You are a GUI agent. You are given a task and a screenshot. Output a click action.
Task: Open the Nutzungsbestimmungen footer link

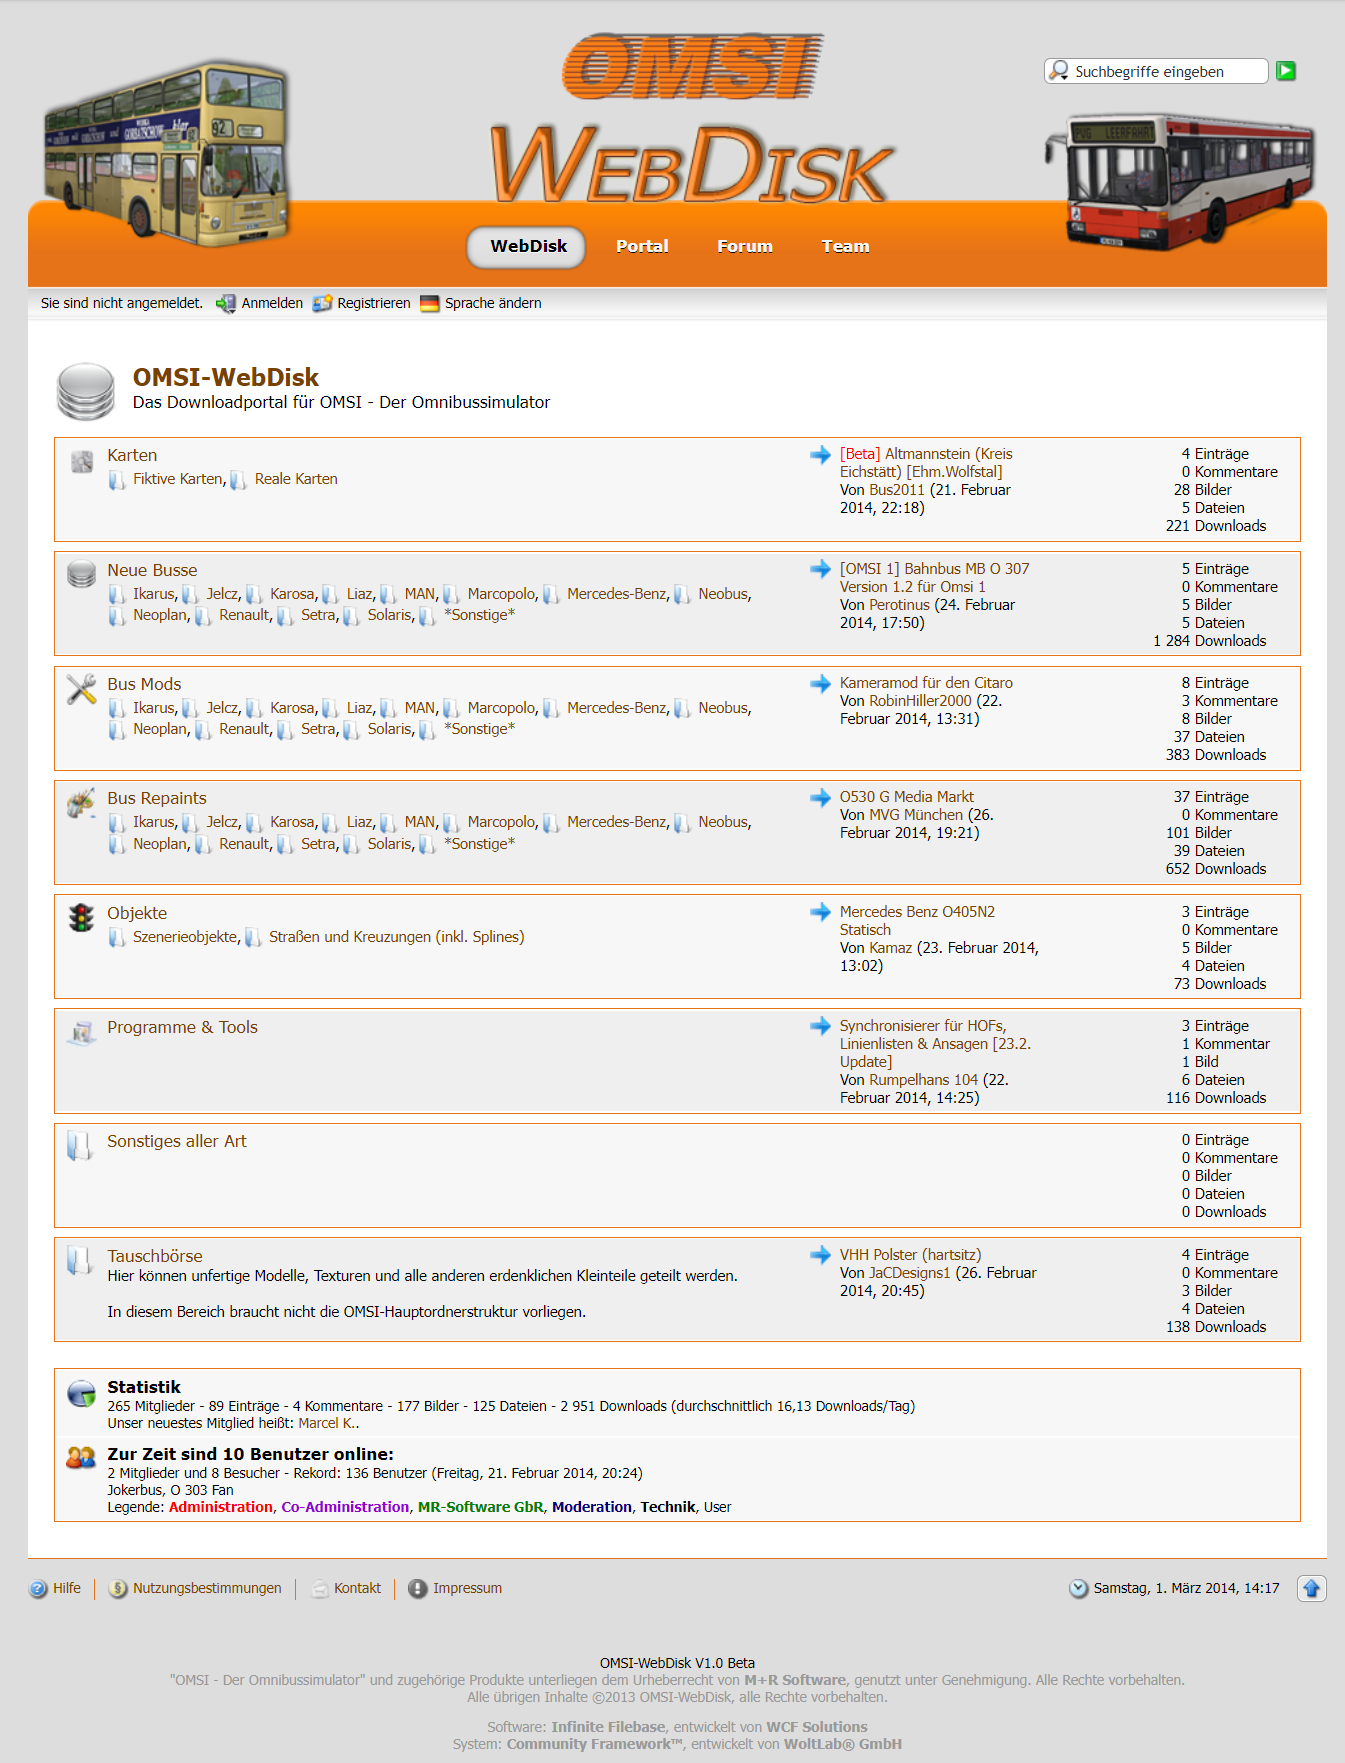(x=207, y=1589)
